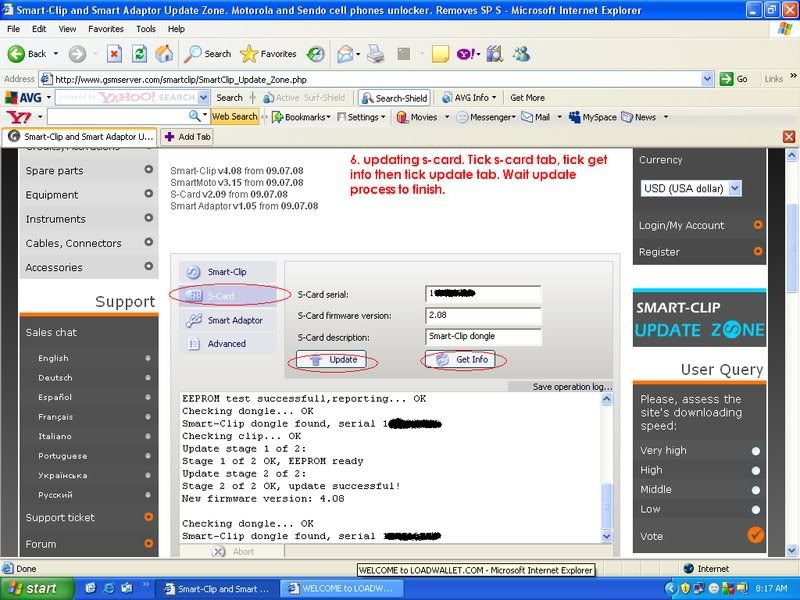Select Very high speed radio option
This screenshot has width=800, height=600.
pos(756,451)
